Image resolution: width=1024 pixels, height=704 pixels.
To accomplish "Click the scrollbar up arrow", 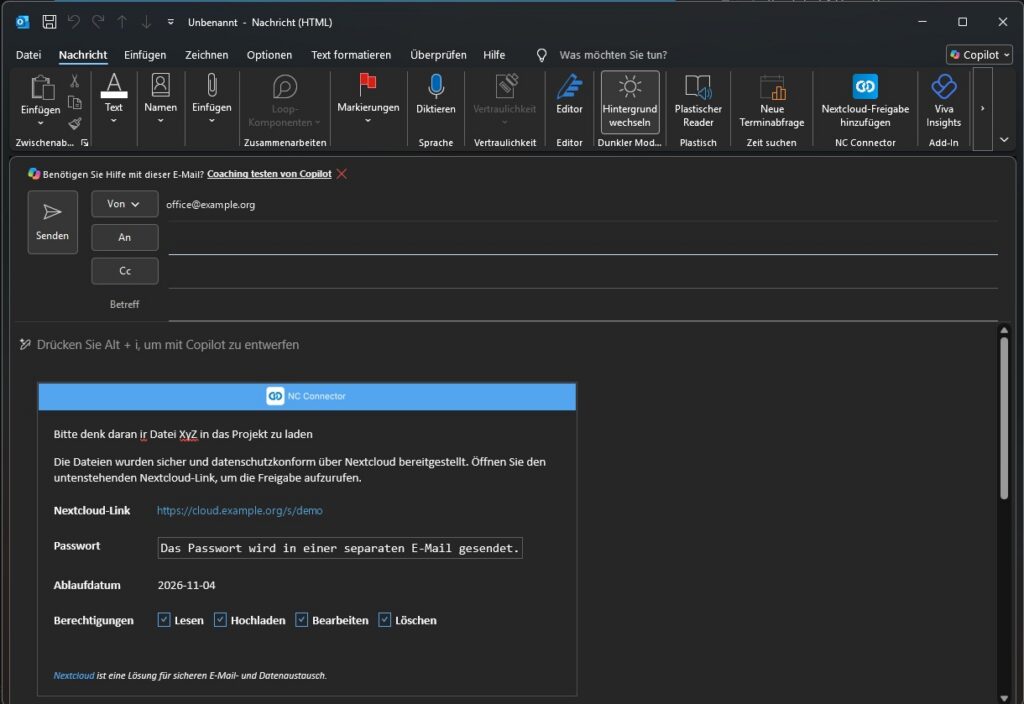I will 1004,330.
